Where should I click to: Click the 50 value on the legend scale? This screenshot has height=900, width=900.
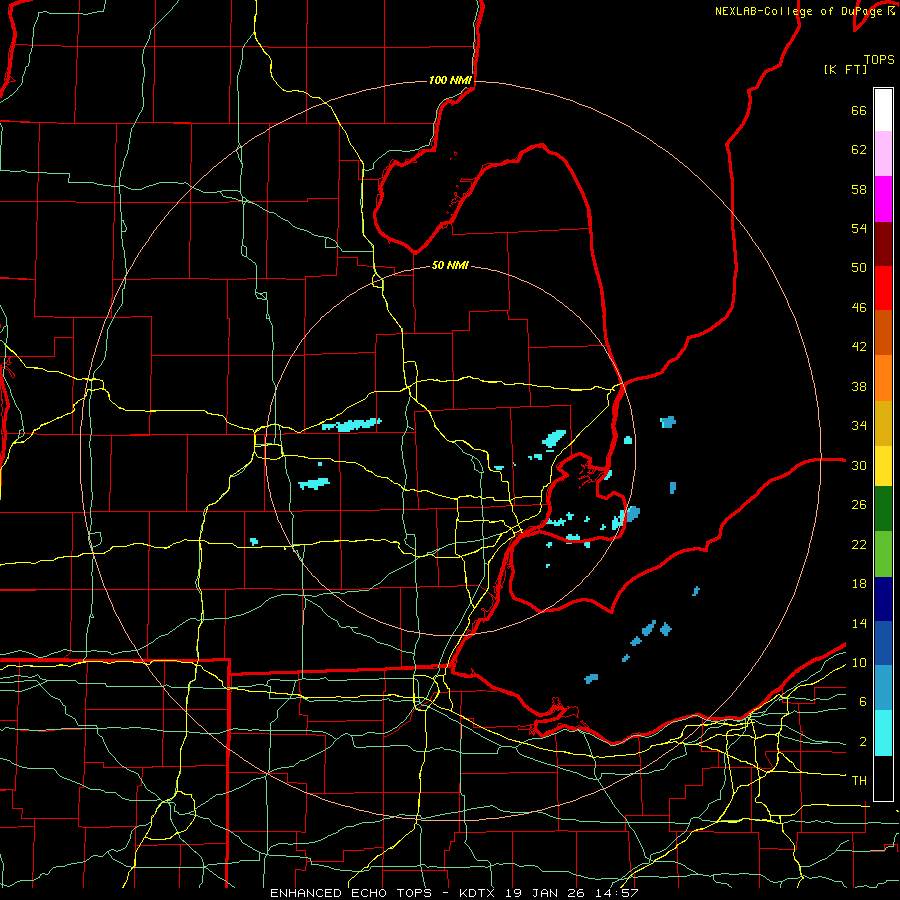(859, 268)
